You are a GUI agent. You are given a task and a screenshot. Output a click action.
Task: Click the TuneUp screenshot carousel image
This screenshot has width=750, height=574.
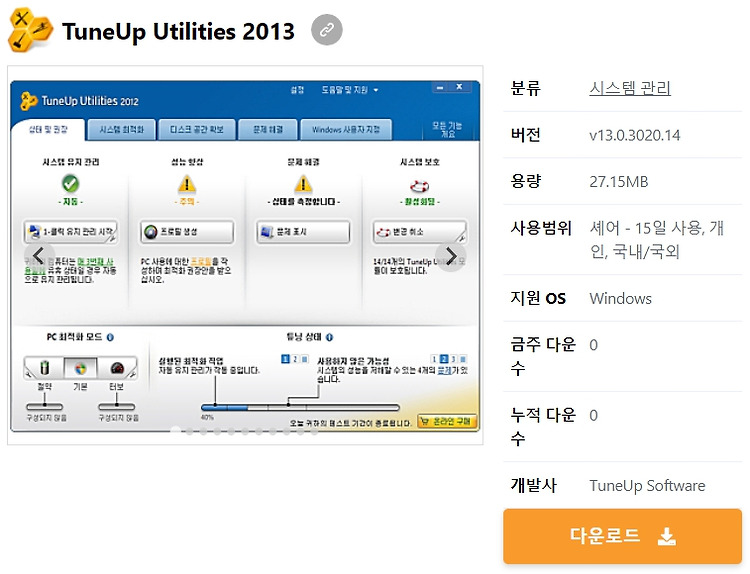tap(245, 255)
